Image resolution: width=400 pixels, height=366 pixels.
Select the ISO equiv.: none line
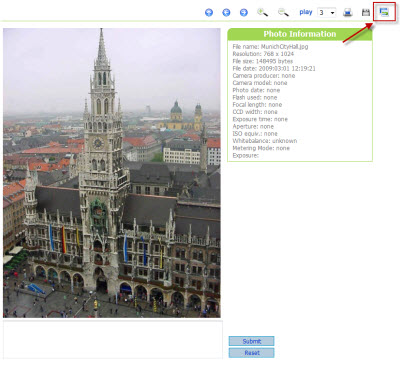point(255,134)
